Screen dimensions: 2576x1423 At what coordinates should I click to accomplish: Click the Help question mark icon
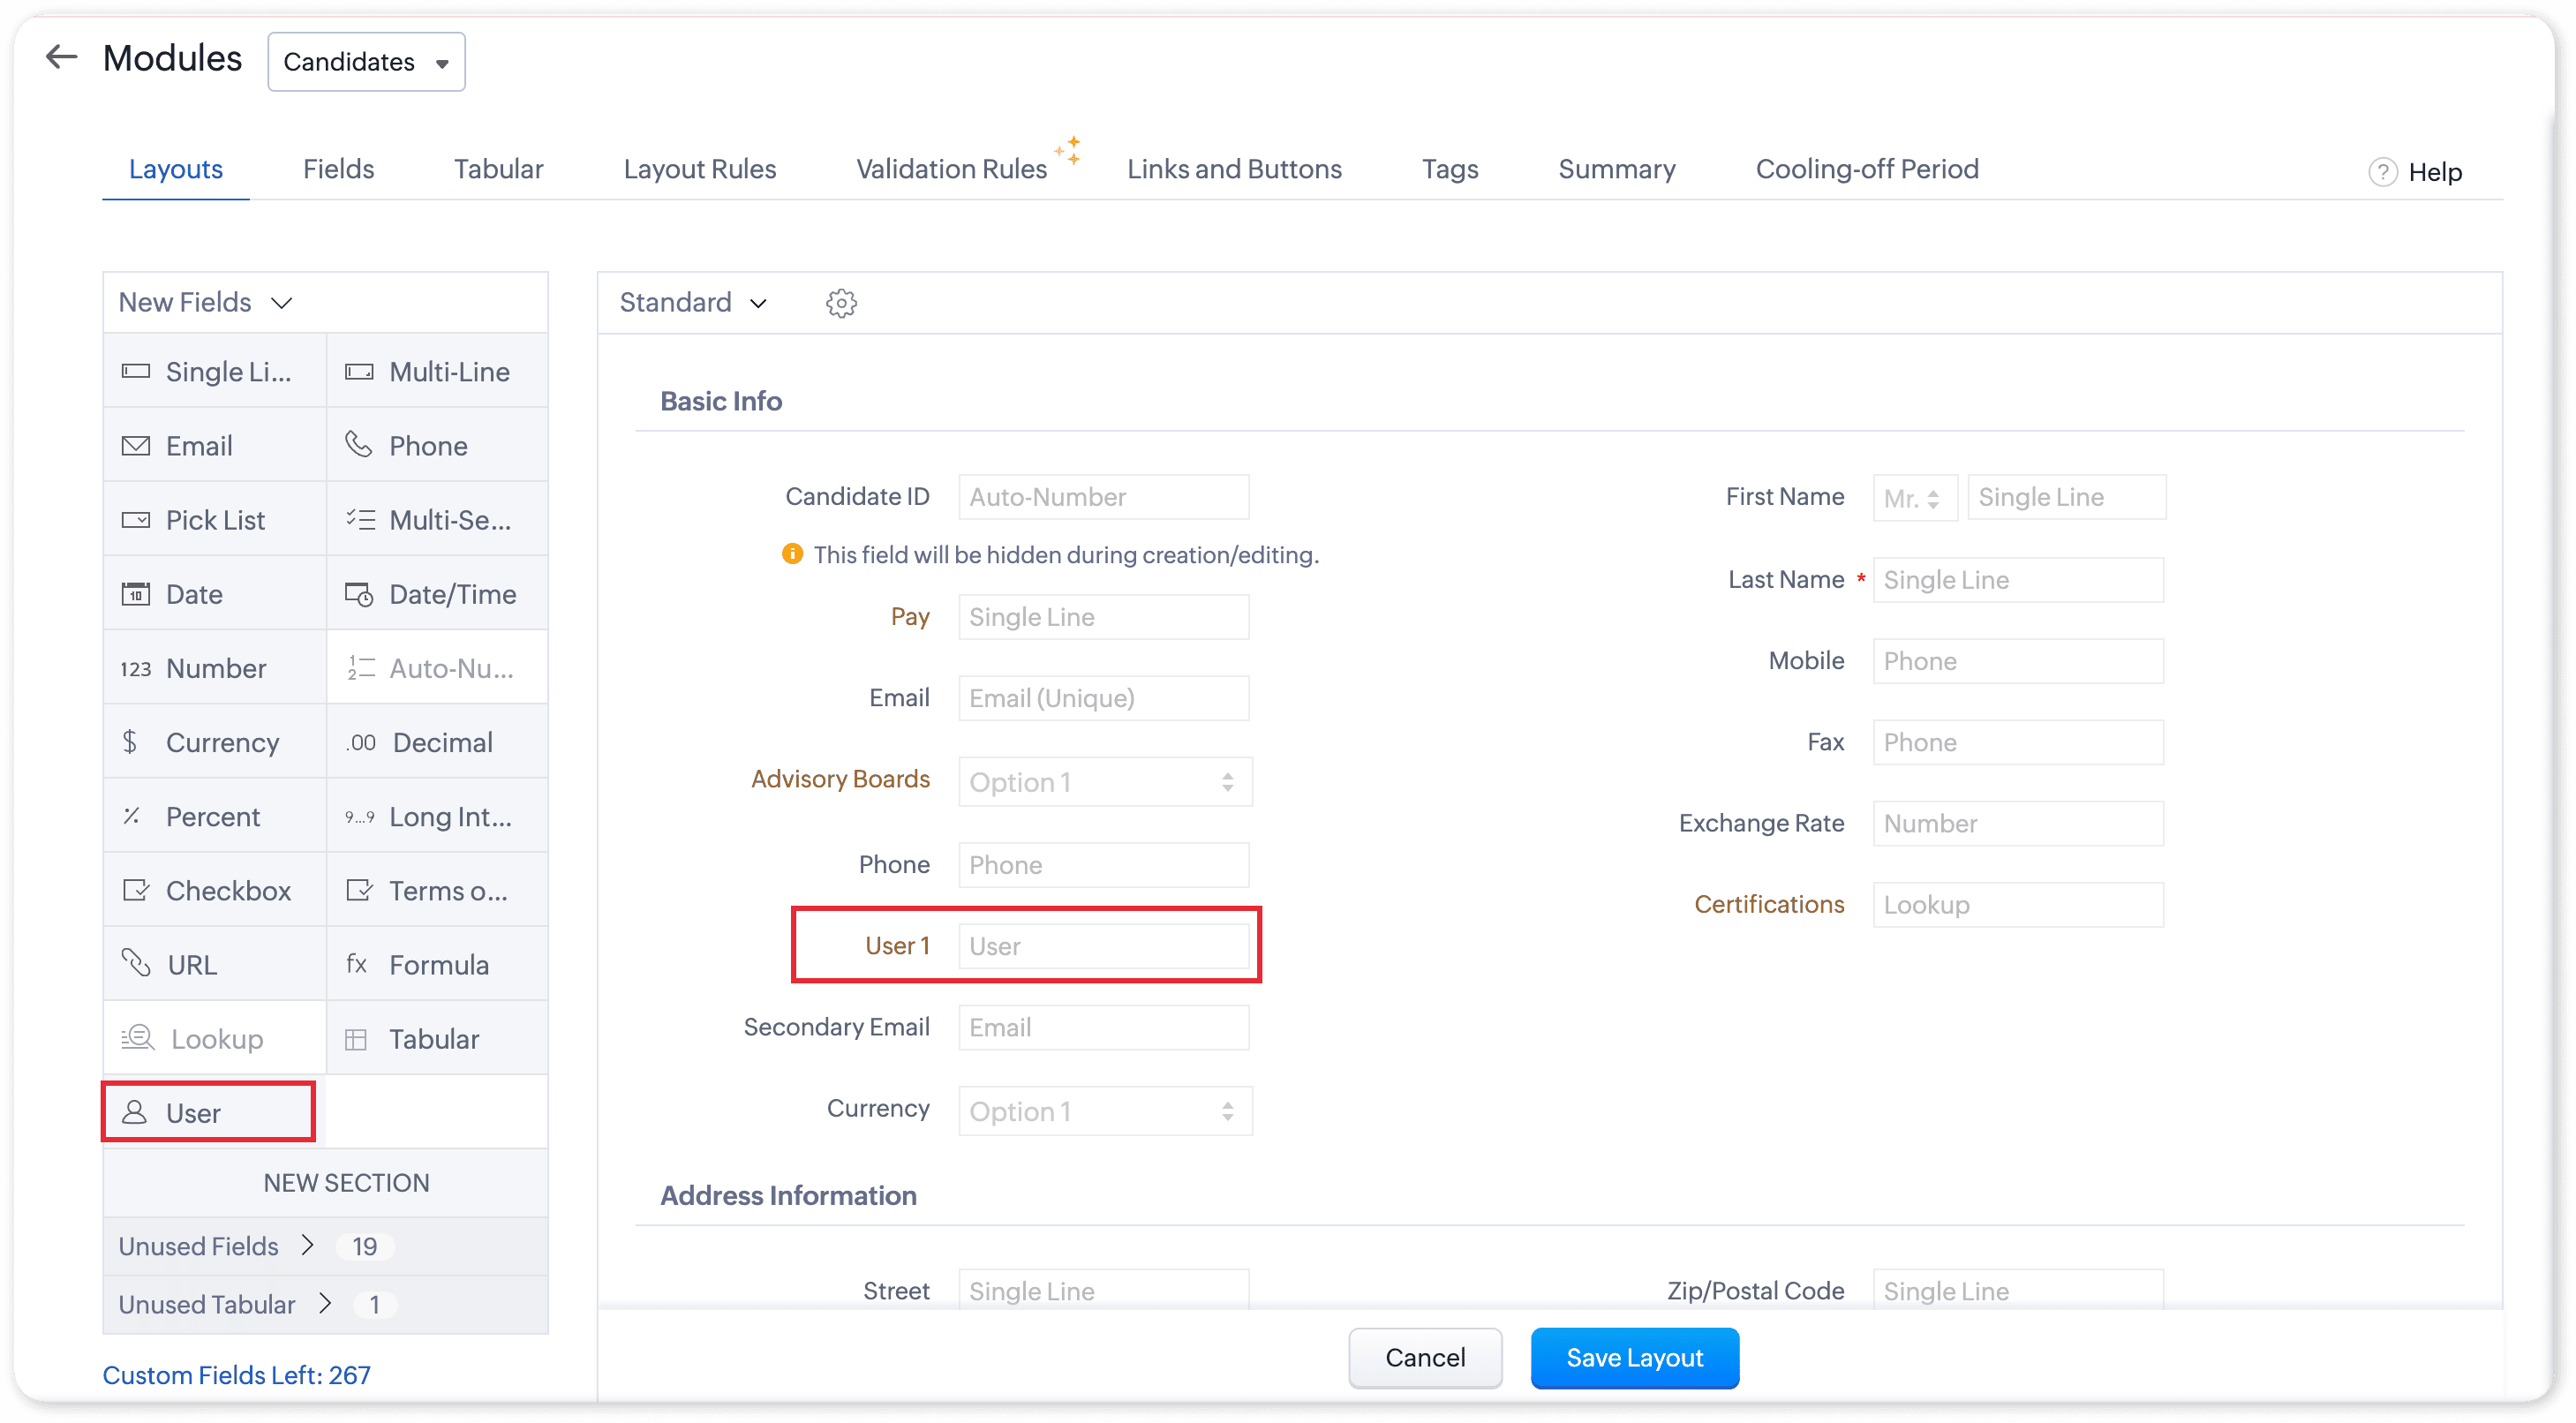coord(2382,172)
